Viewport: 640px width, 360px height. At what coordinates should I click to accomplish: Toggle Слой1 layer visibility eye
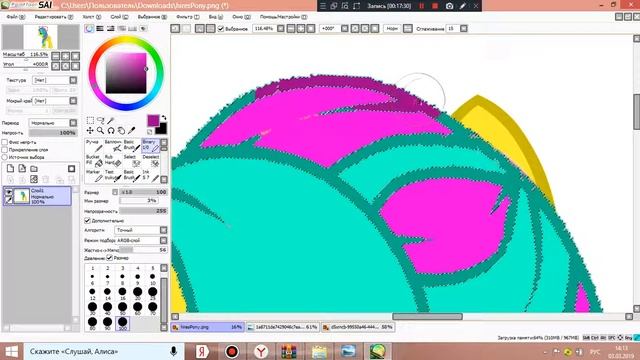point(8,191)
